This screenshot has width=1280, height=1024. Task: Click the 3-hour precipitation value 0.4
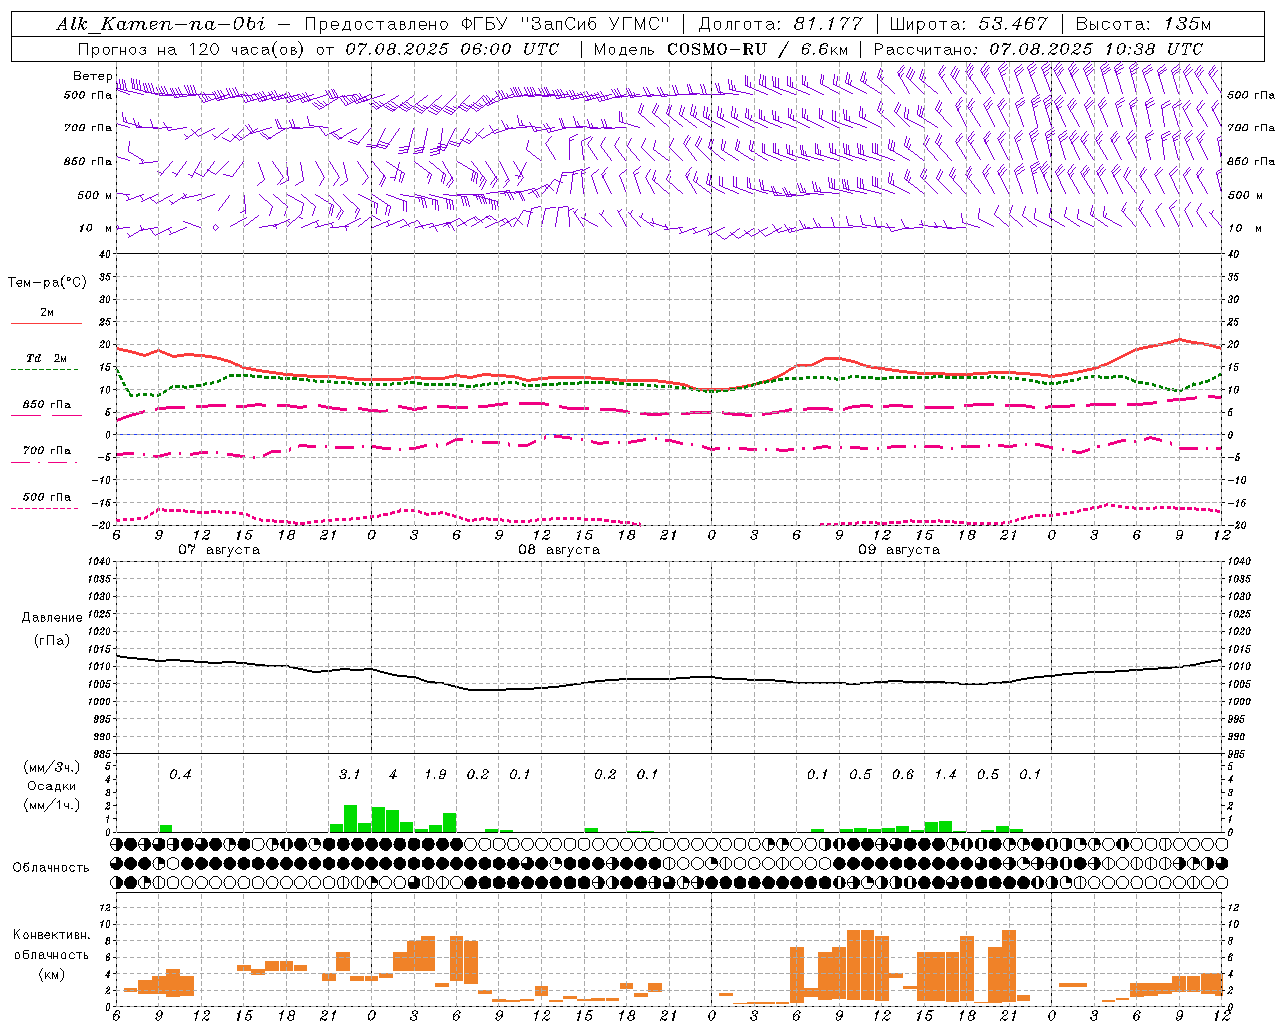[180, 774]
